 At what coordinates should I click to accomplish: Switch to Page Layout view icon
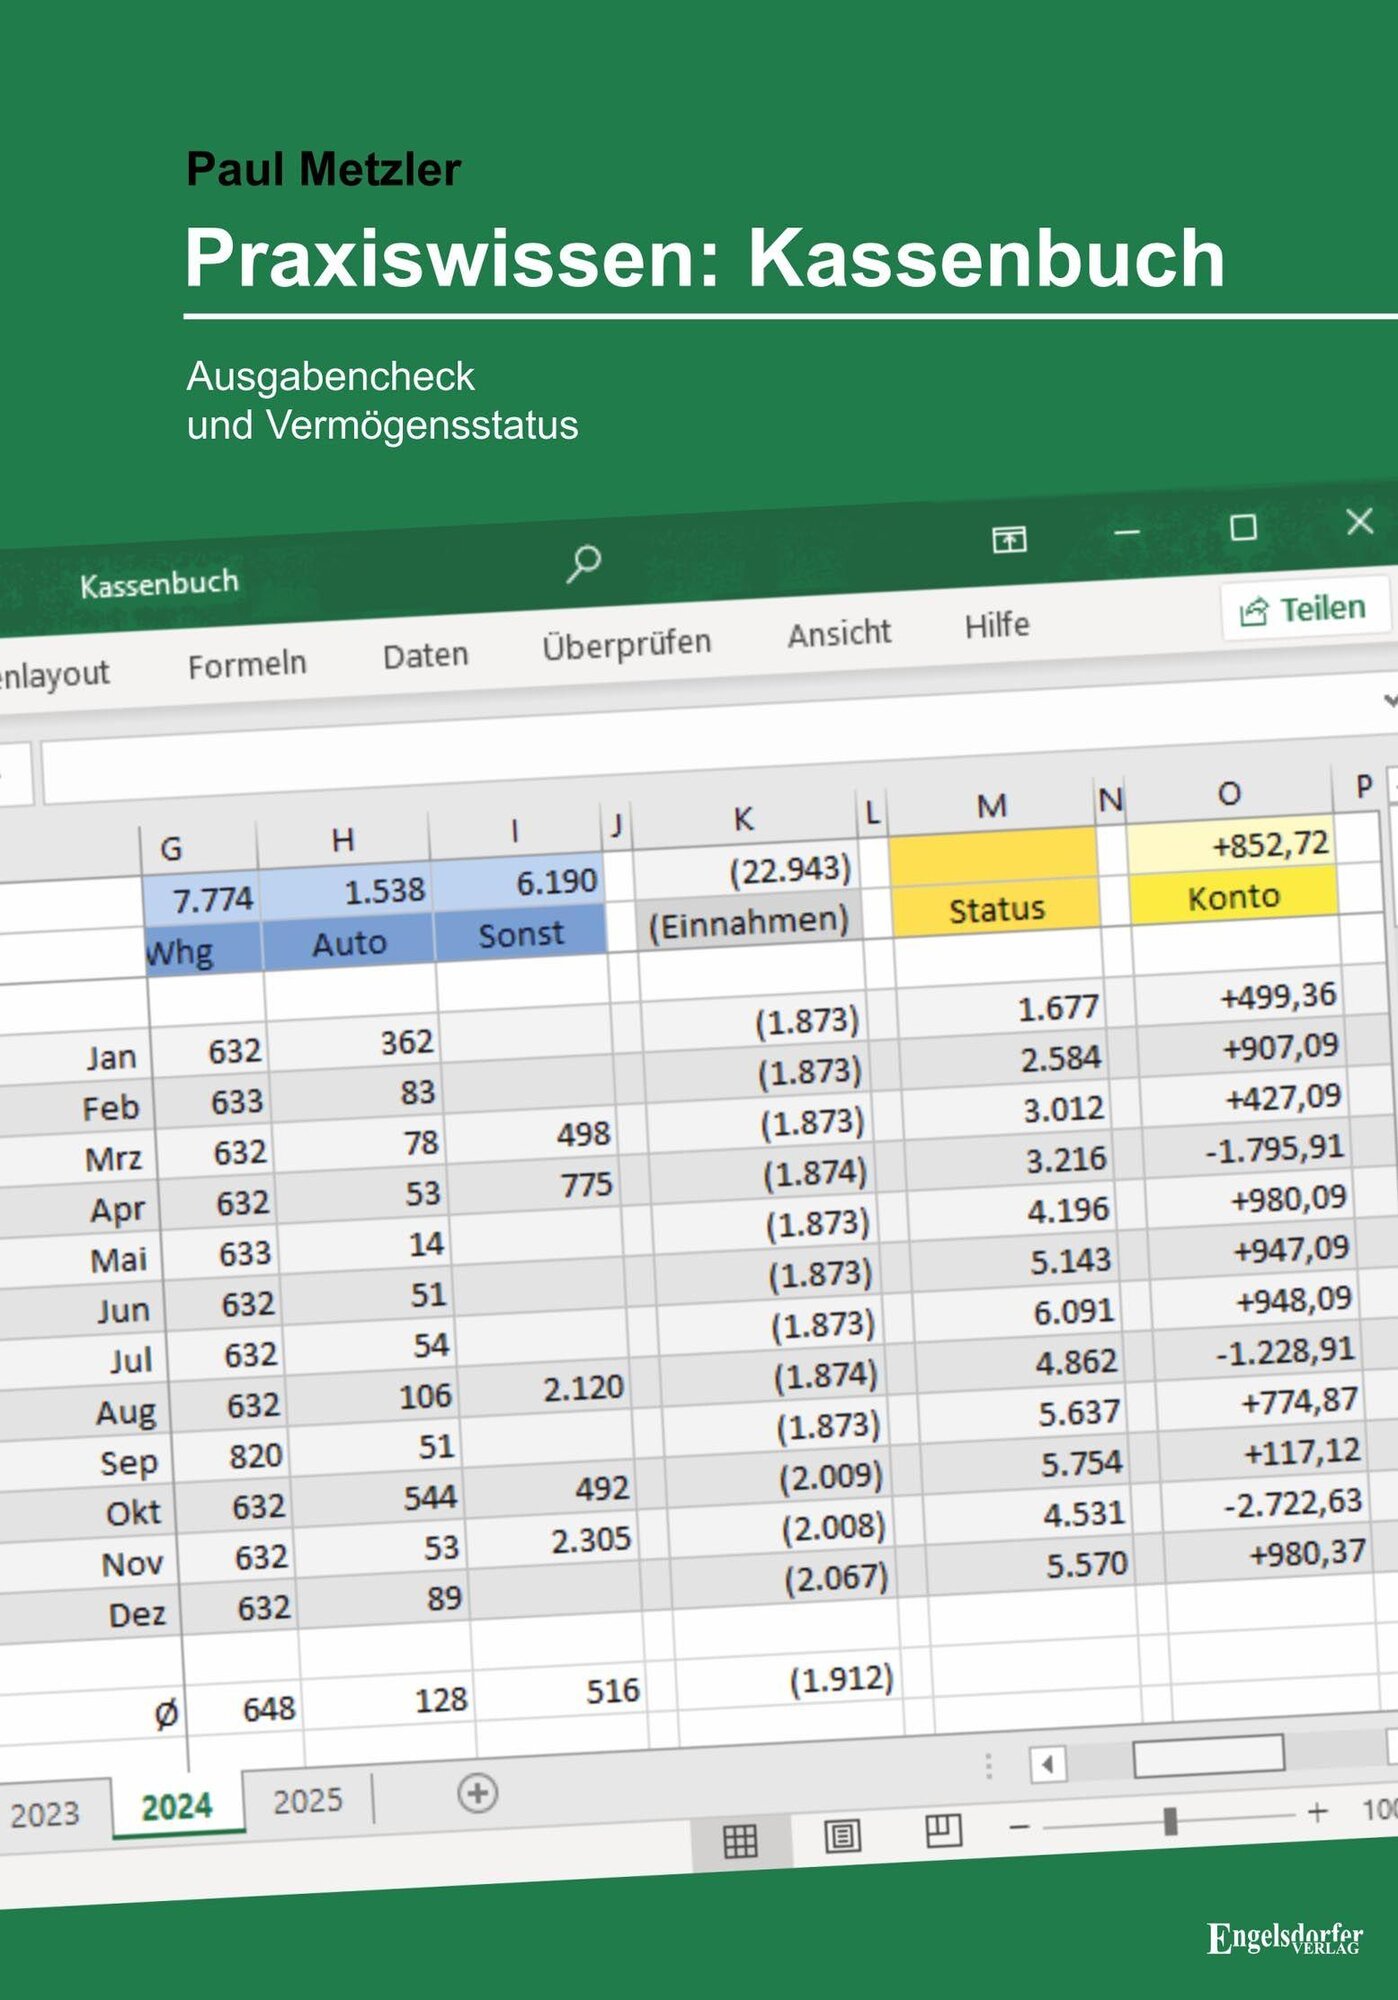[x=842, y=1835]
